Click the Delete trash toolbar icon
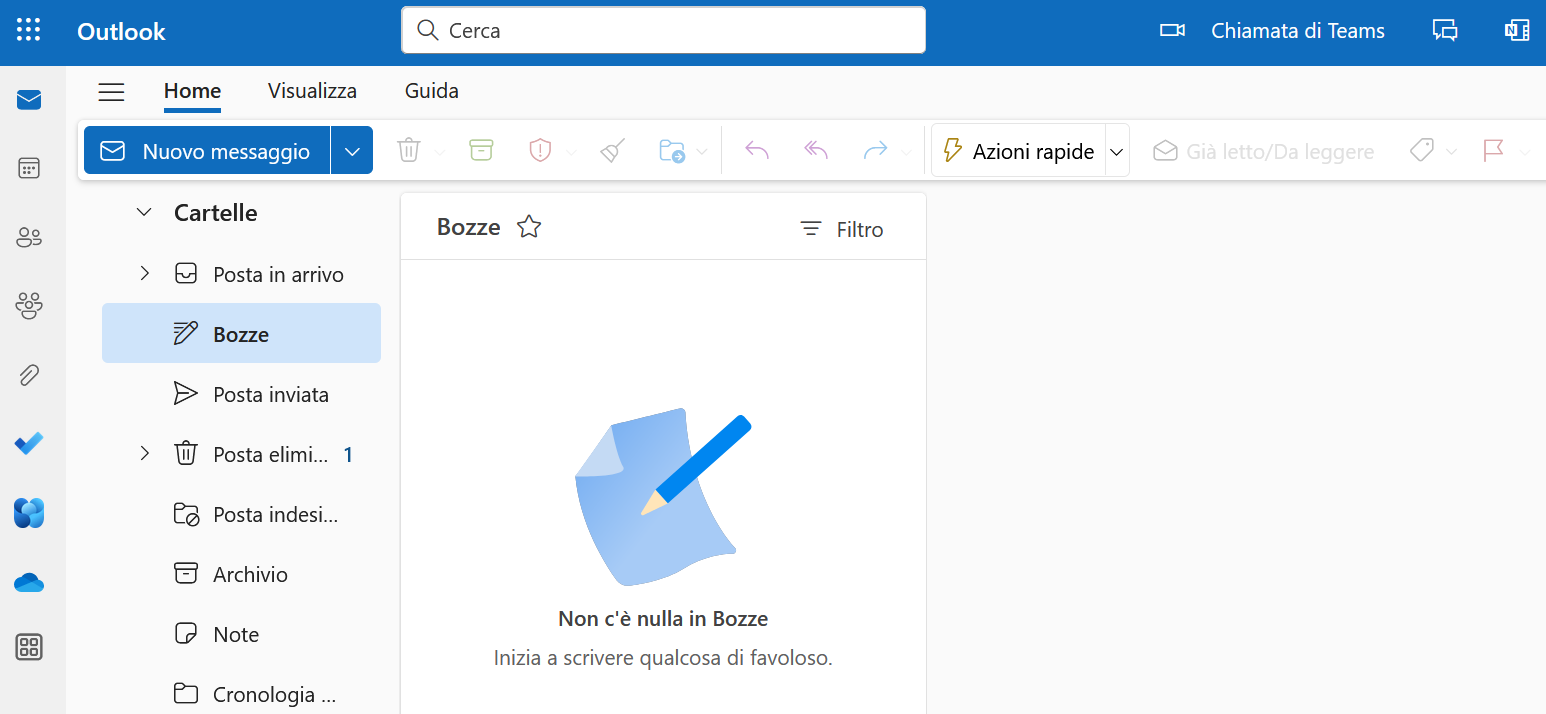 pos(409,151)
